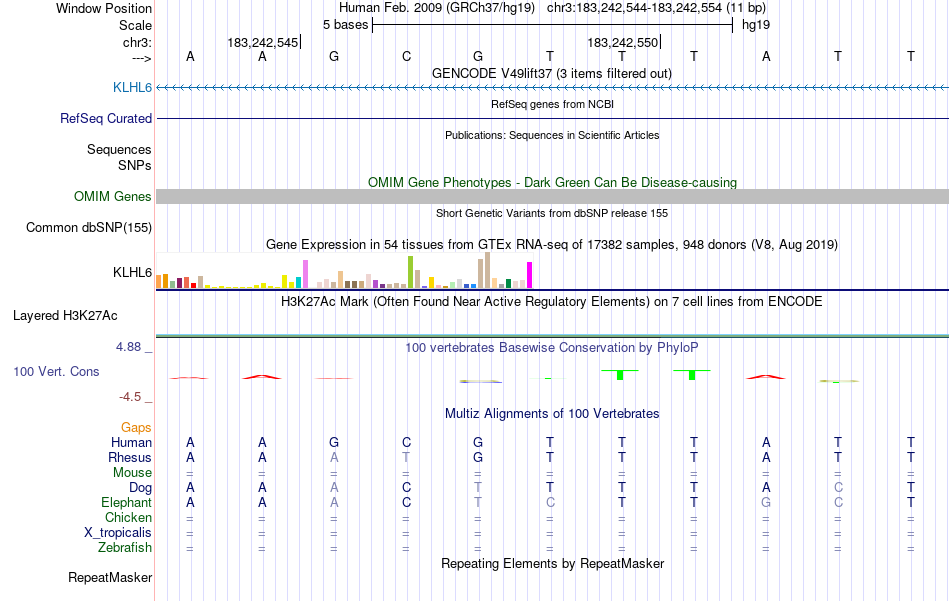Image resolution: width=950 pixels, height=601 pixels.
Task: Click the RefSeq genes from NCBI title
Action: [552, 104]
